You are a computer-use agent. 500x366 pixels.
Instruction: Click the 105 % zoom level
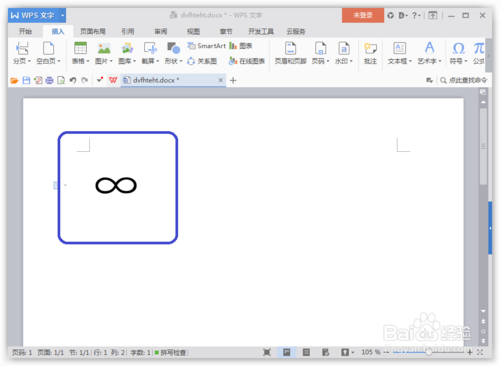click(371, 352)
